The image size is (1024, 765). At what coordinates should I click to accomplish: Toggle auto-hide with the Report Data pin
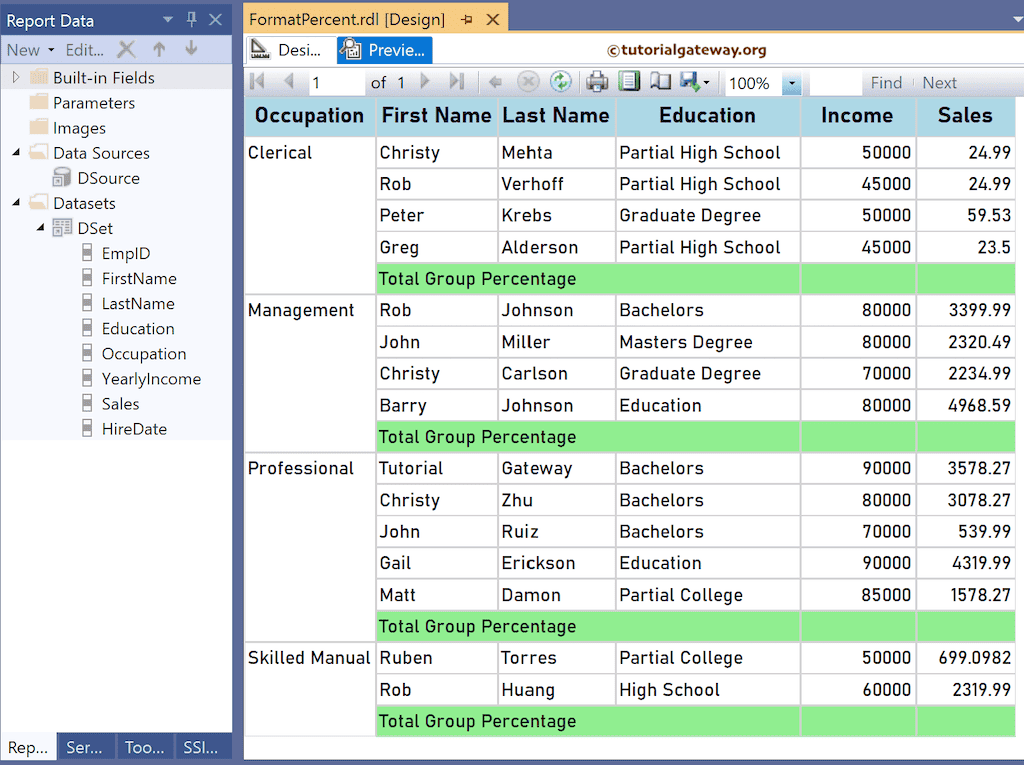coord(190,19)
